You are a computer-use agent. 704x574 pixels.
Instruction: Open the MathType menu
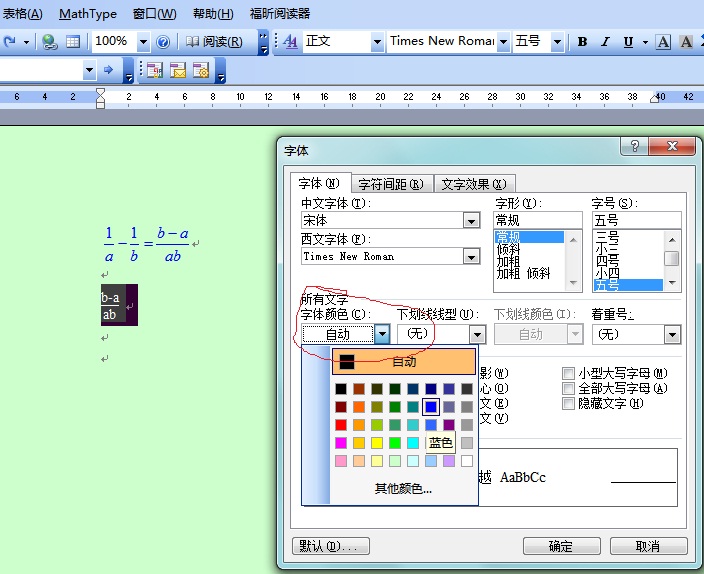(87, 14)
